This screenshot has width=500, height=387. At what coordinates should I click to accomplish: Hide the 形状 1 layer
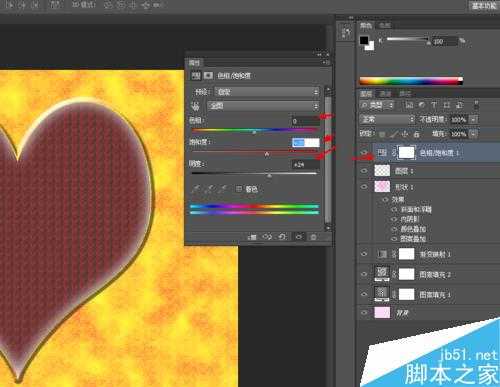pyautogui.click(x=364, y=187)
